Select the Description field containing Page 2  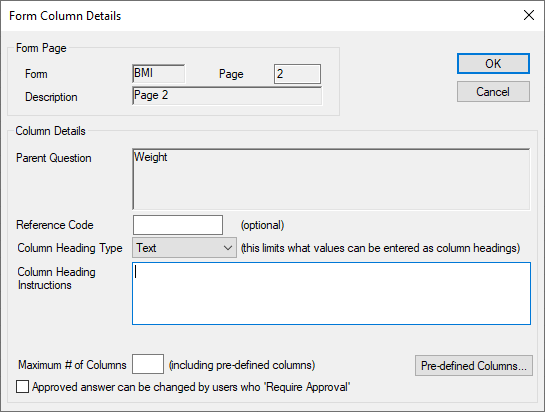[x=227, y=96]
